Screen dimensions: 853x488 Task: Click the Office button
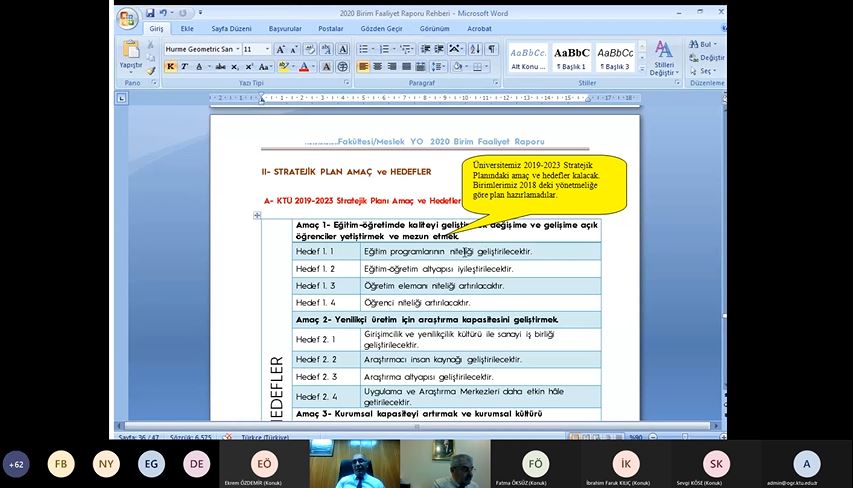click(127, 18)
